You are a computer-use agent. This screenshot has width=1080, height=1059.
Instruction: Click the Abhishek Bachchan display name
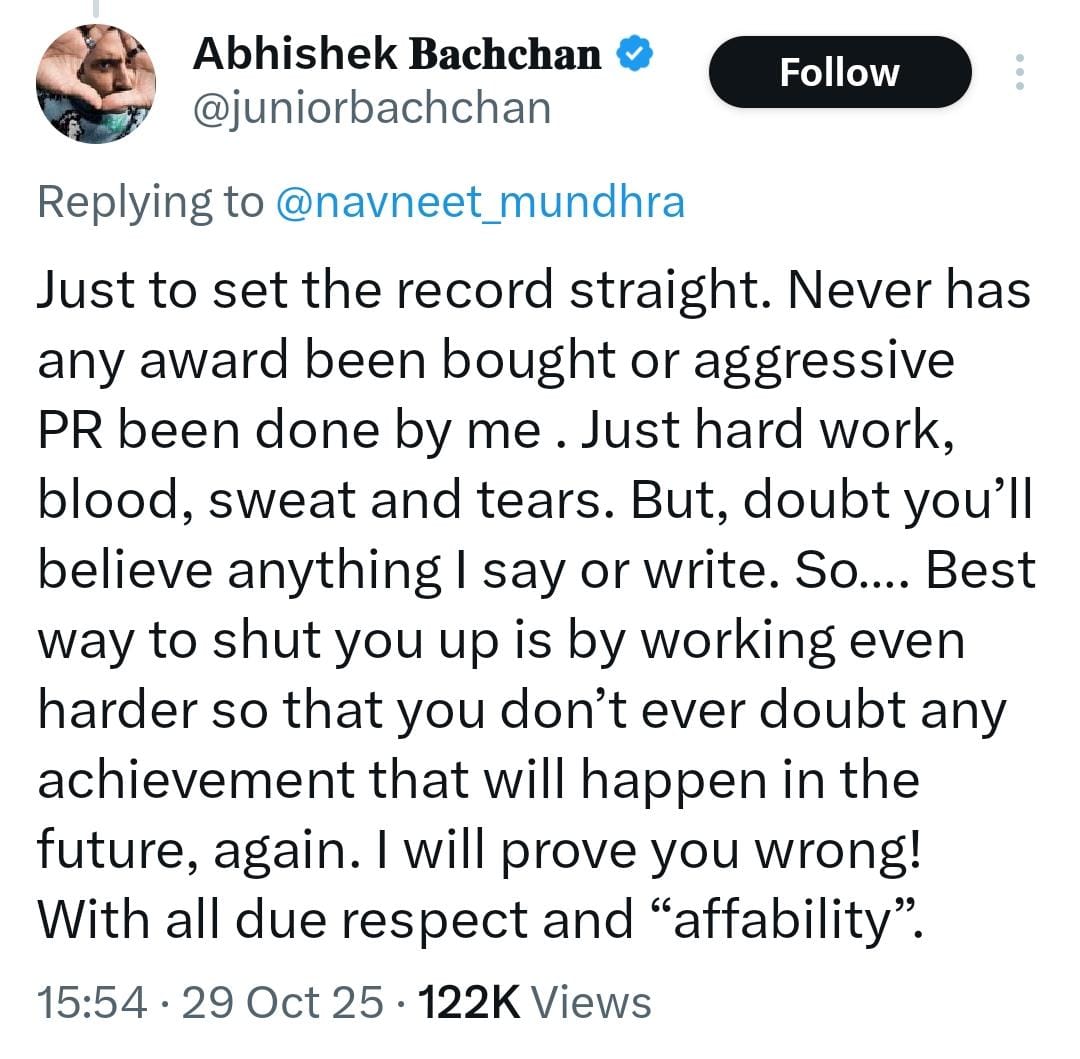[x=397, y=54]
